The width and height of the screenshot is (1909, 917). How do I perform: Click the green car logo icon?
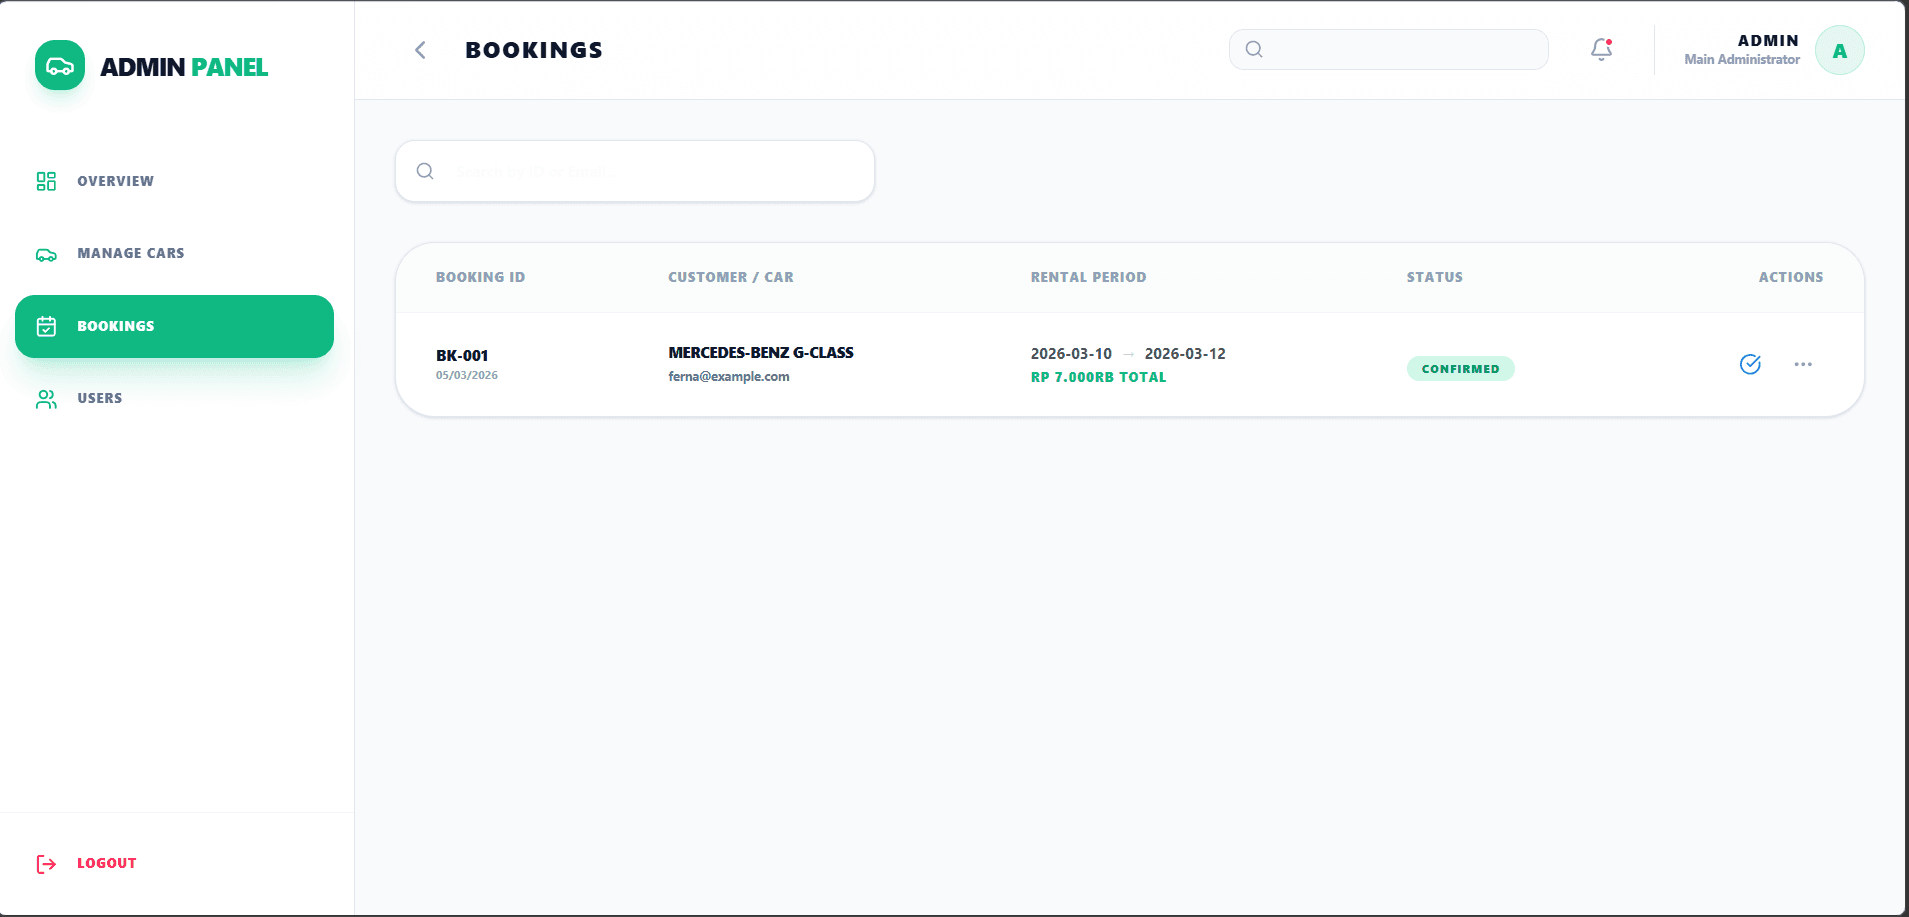(60, 66)
